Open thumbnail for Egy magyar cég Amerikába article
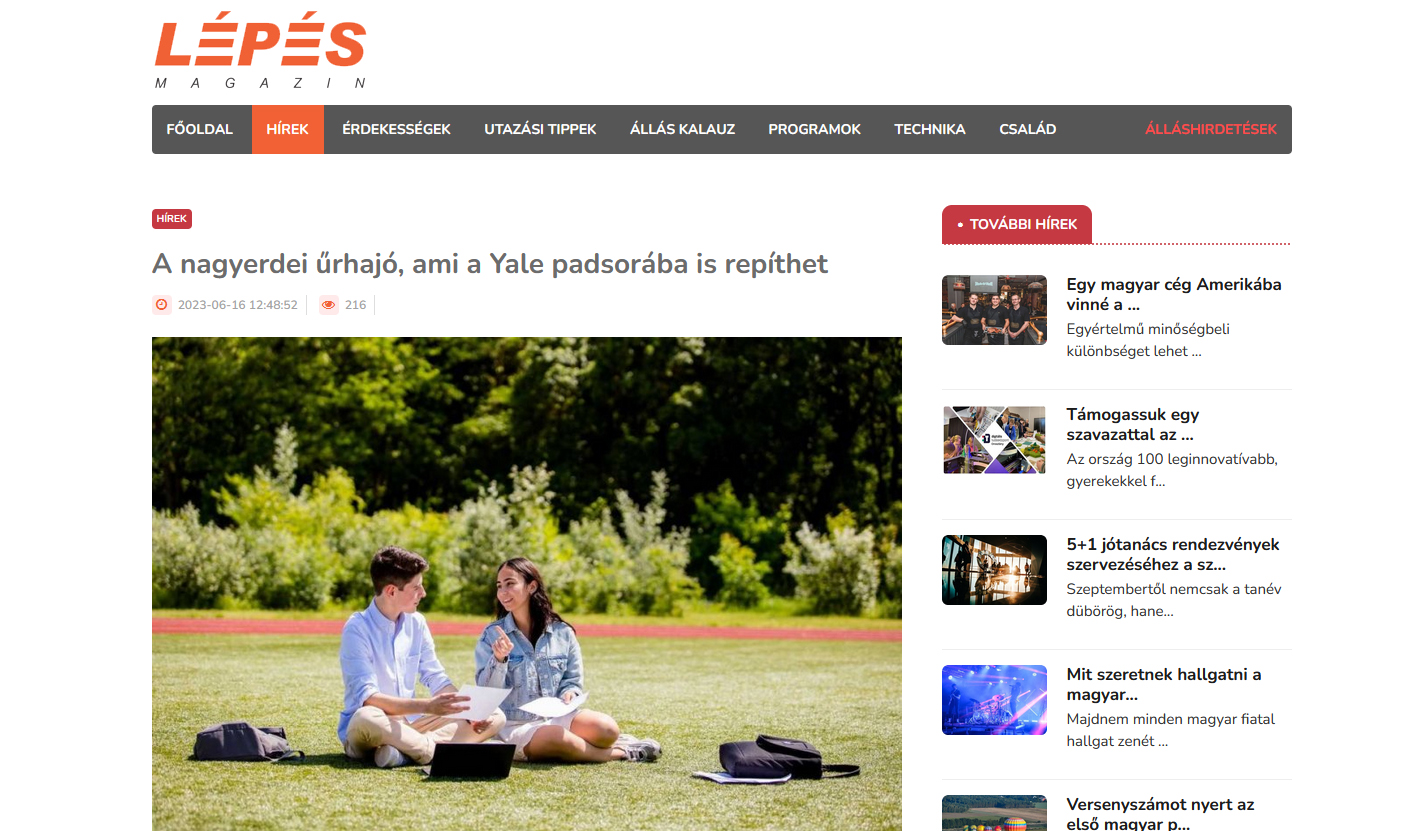Image resolution: width=1413 pixels, height=831 pixels. tap(994, 310)
